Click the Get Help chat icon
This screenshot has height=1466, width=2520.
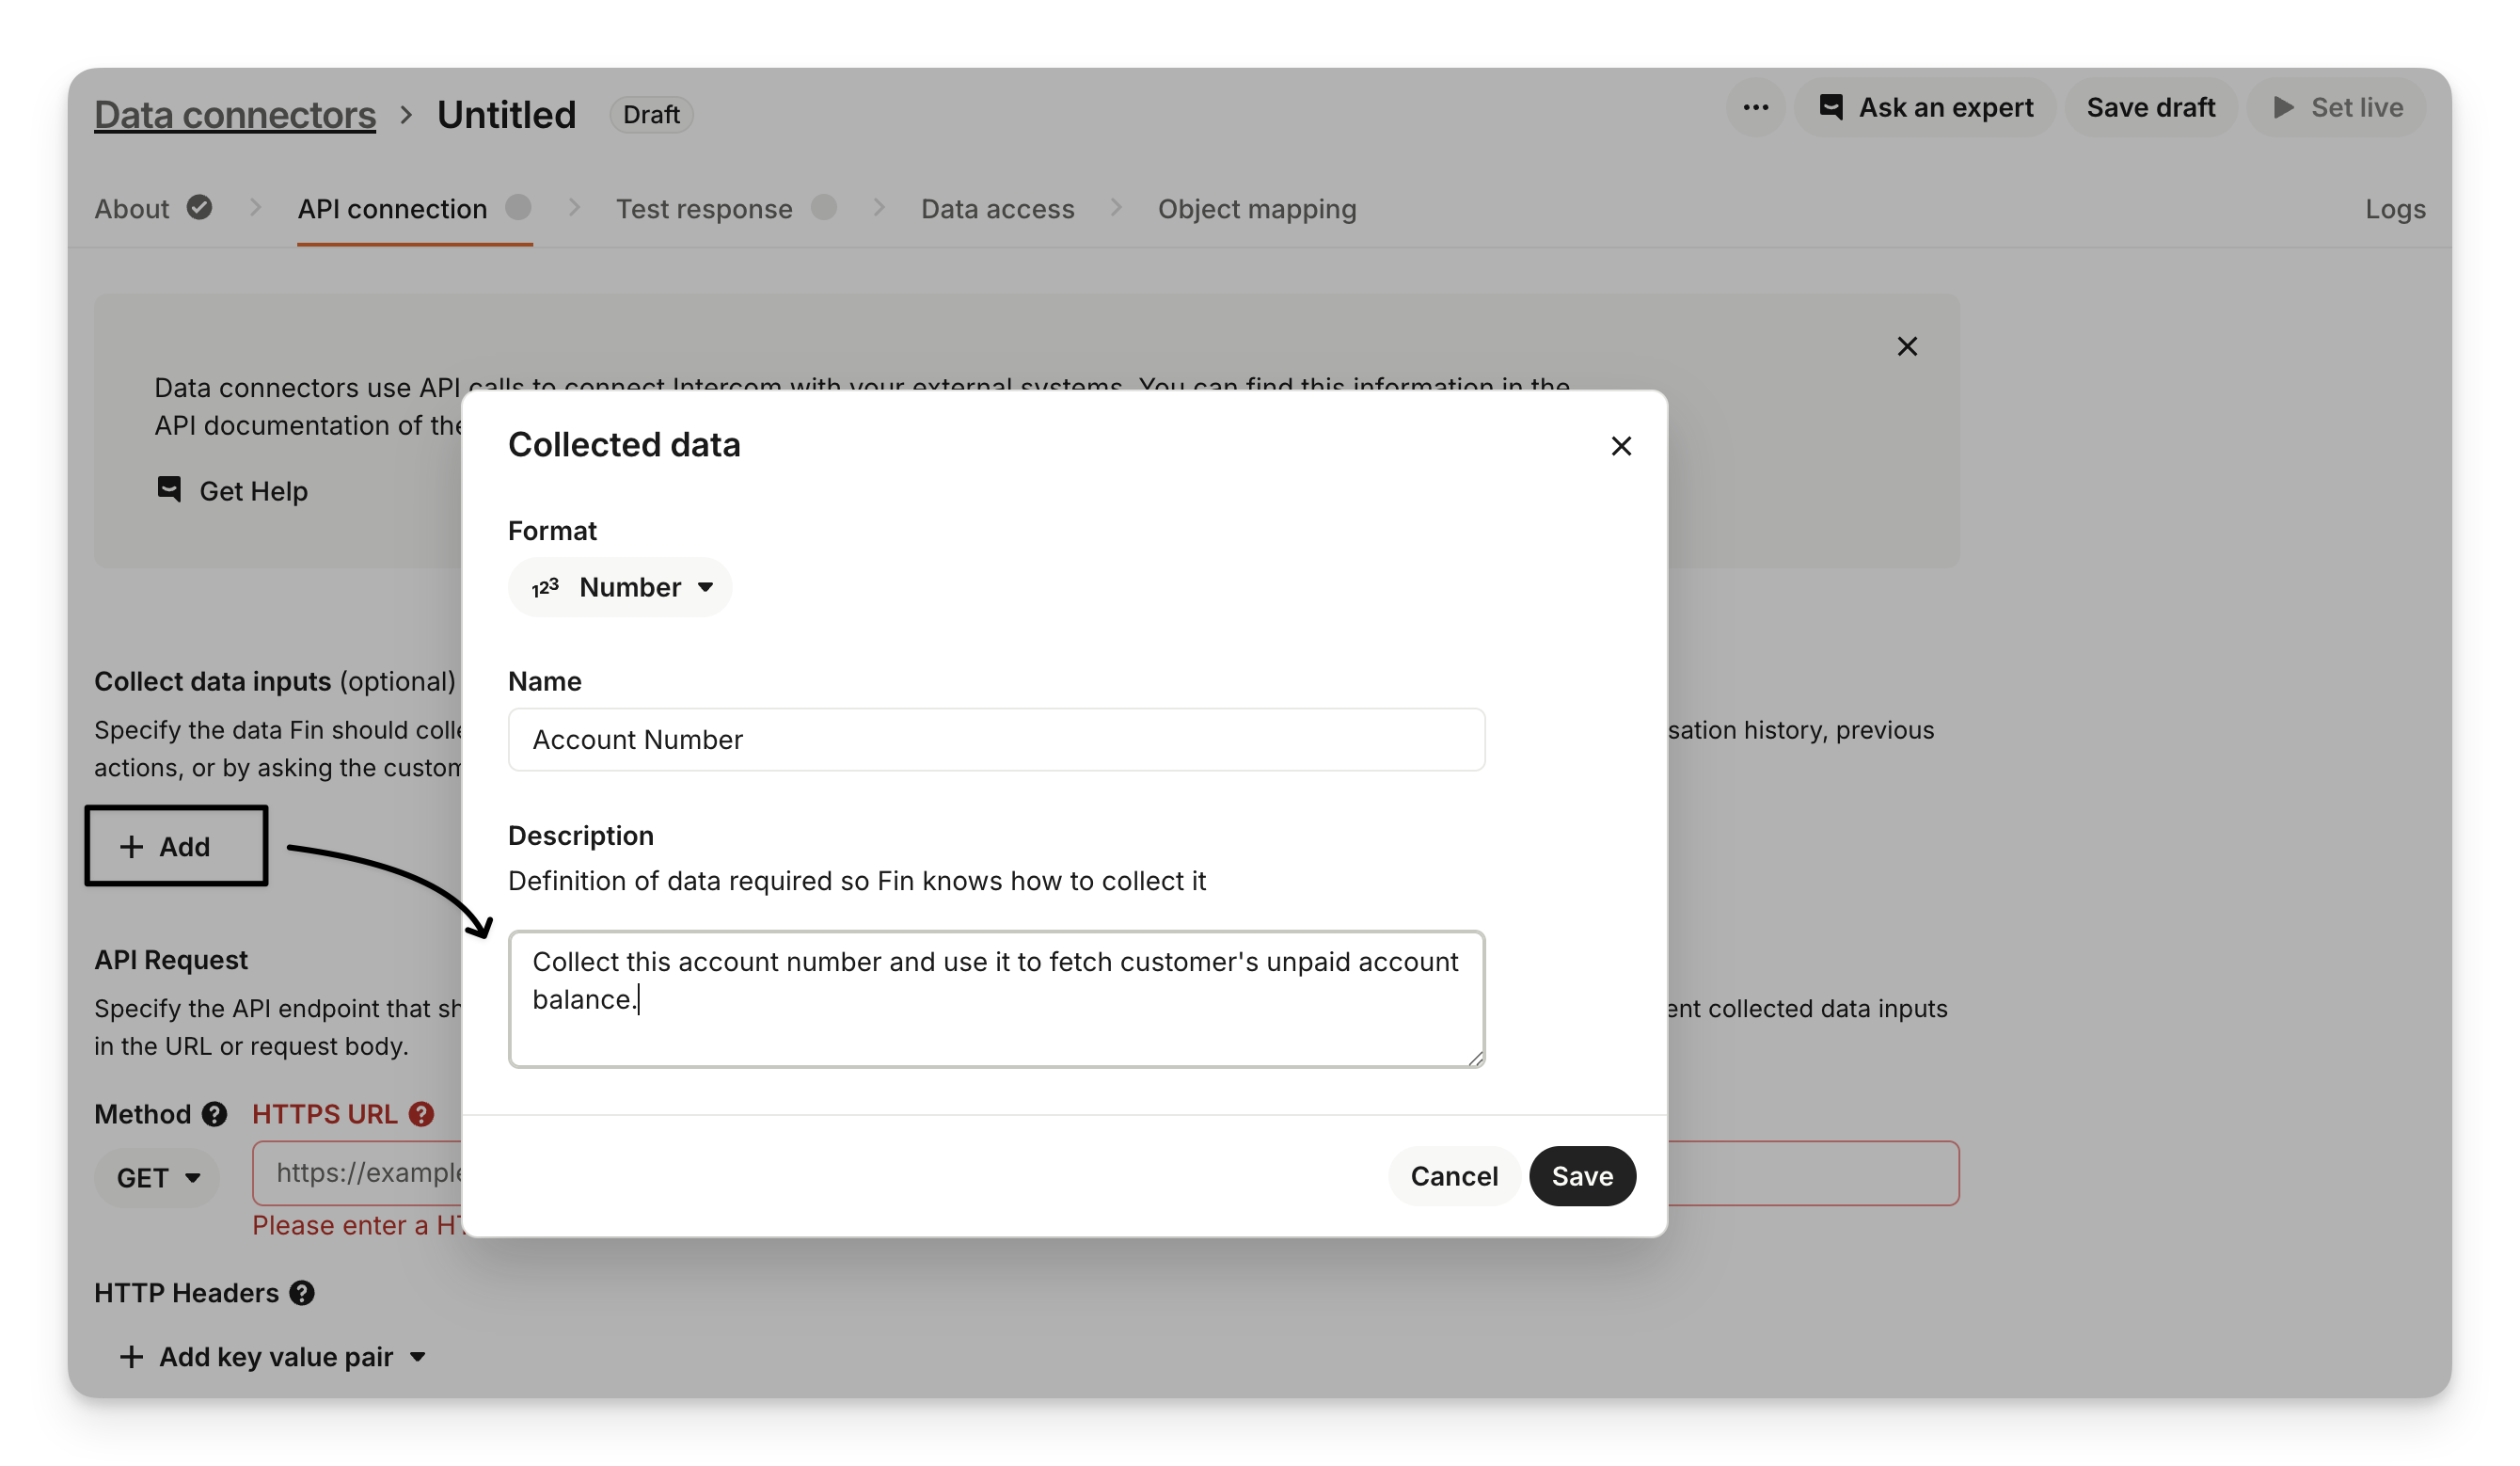pos(169,490)
